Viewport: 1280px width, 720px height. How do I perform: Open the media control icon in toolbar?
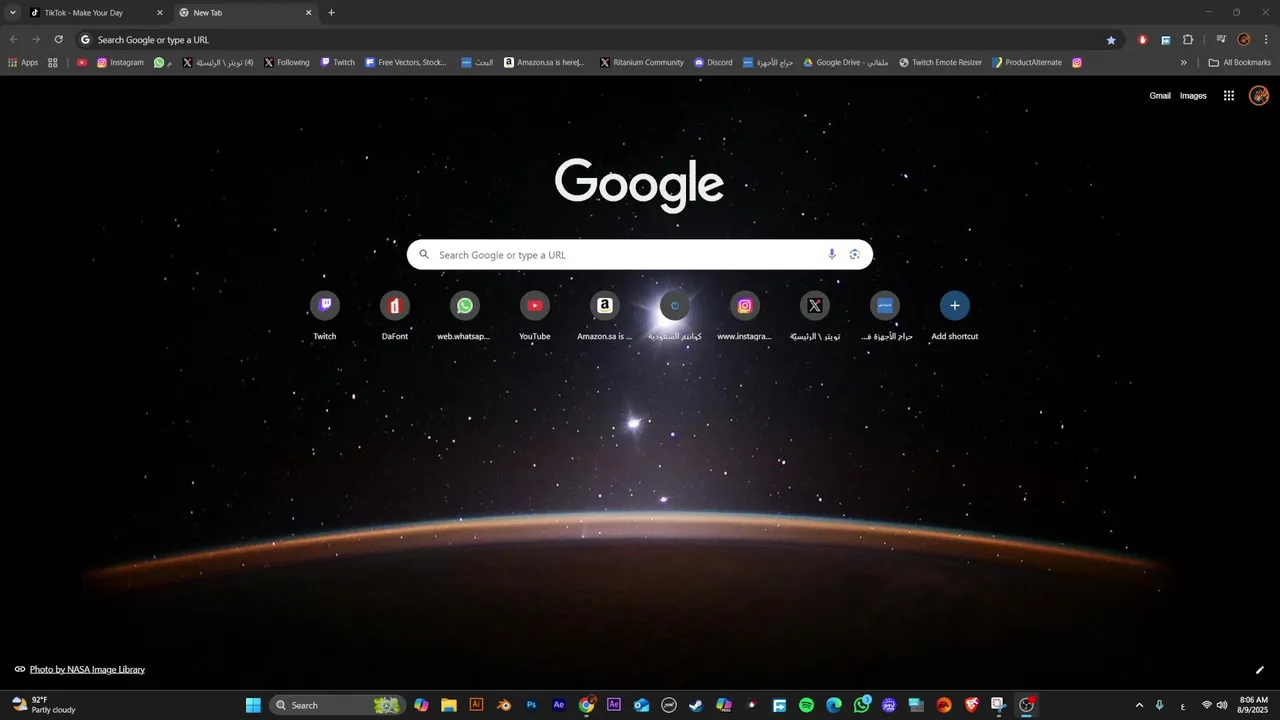point(1221,40)
